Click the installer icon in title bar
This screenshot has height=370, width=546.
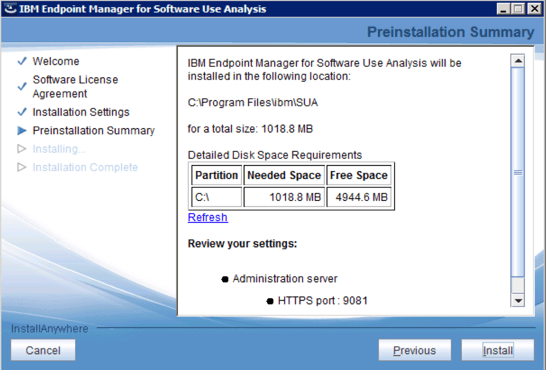pyautogui.click(x=10, y=9)
